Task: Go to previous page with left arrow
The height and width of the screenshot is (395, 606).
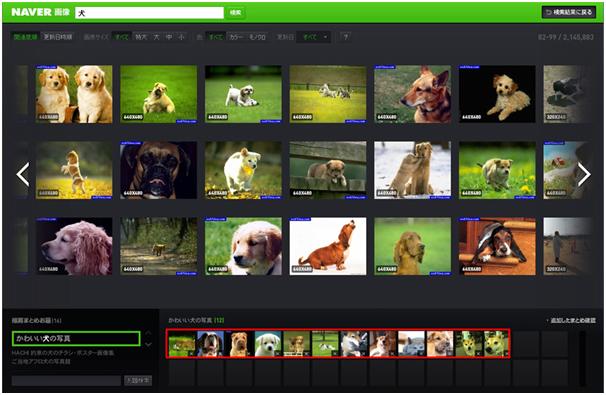Action: point(23,175)
